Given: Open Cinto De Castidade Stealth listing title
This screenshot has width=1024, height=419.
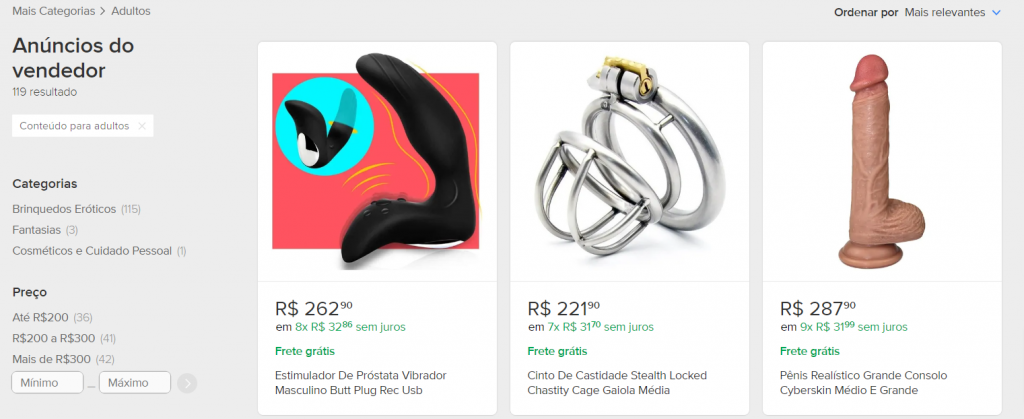Looking at the screenshot, I should [617, 383].
